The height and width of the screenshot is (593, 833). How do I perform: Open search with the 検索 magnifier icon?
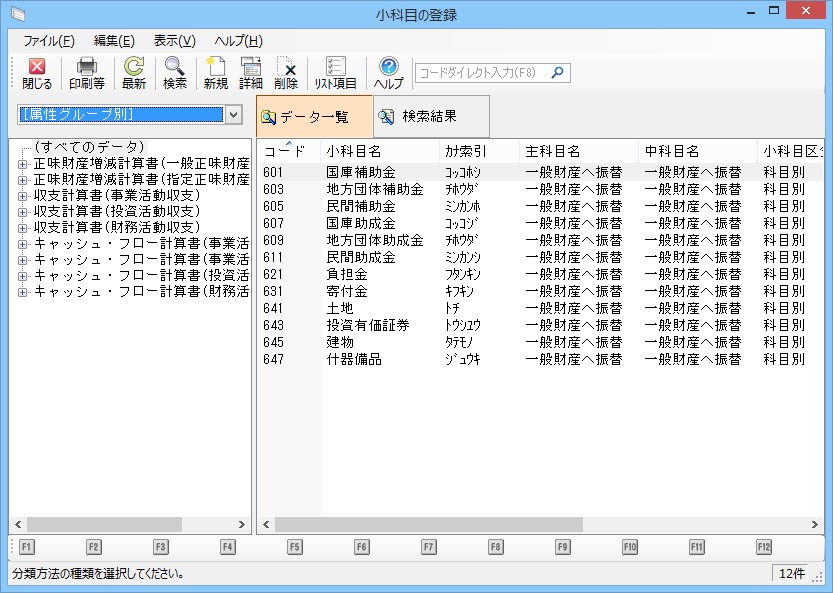tap(175, 67)
